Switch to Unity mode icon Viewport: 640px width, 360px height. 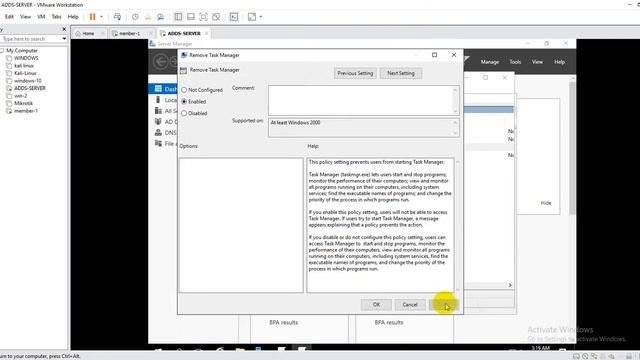click(x=216, y=17)
